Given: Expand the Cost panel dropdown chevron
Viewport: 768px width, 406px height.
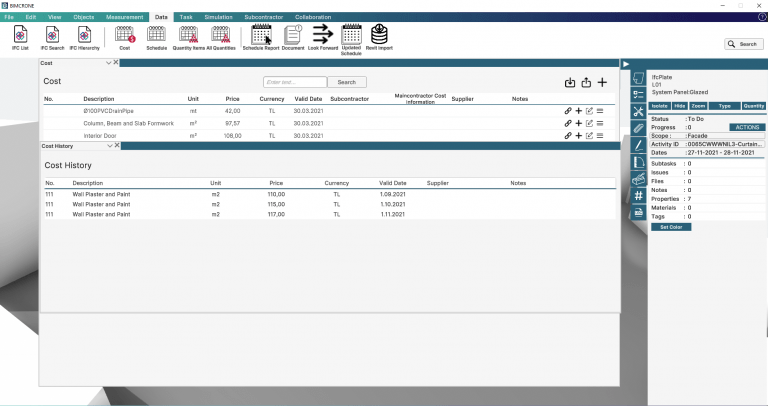Looking at the screenshot, I should click(108, 63).
